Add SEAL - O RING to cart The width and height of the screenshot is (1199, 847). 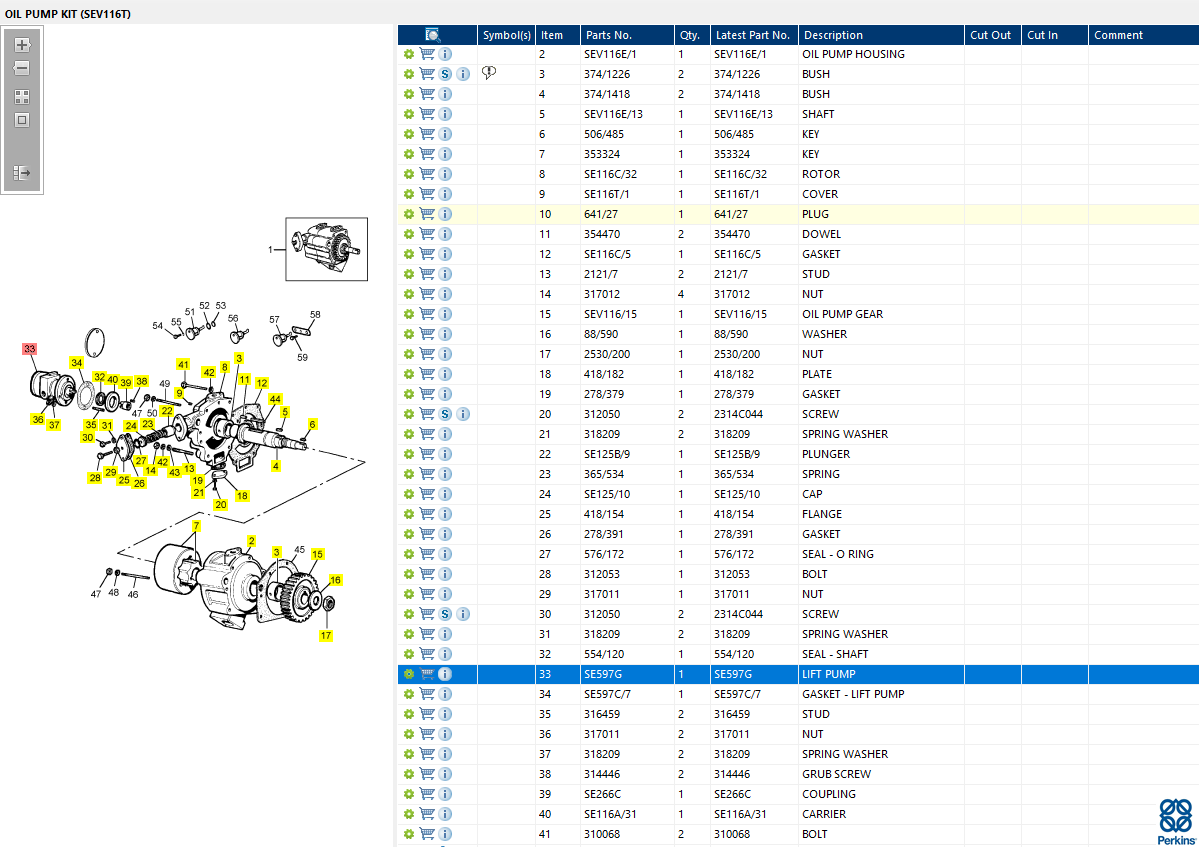427,554
